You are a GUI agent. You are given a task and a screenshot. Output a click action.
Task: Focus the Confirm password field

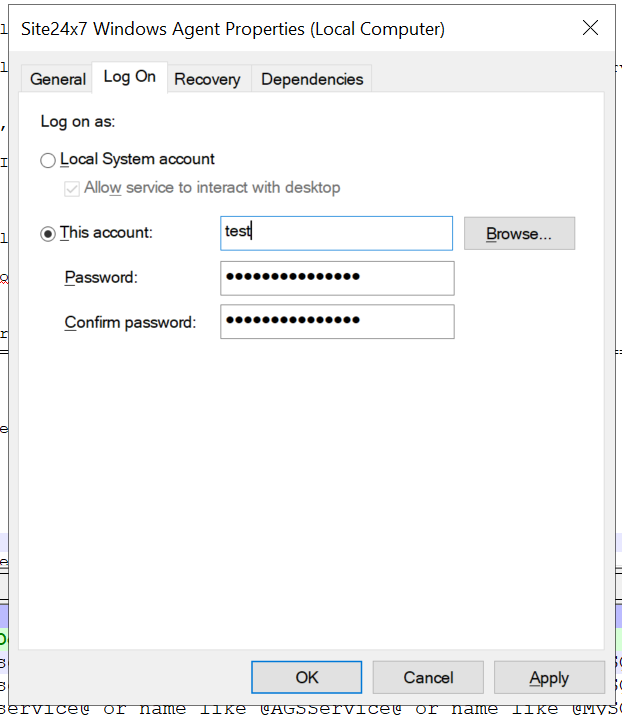(x=337, y=321)
